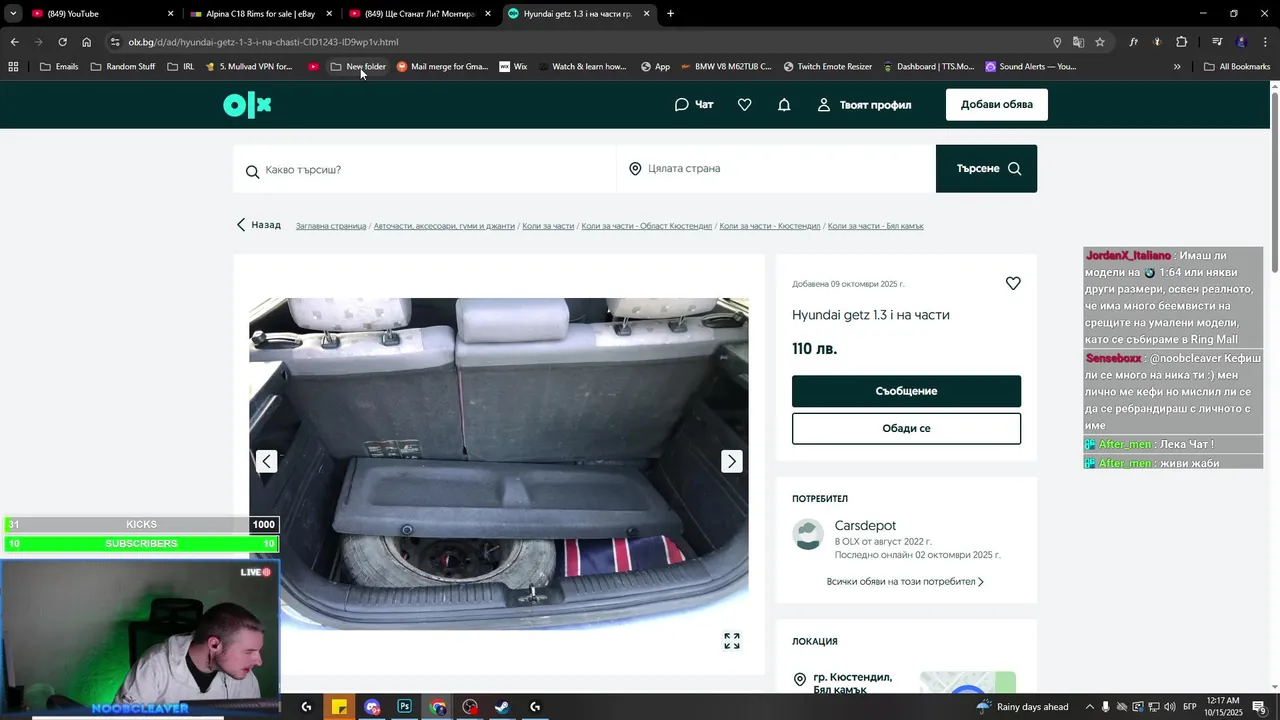Switch to the Ще Станат Ли YouTube tab
Viewport: 1280px width, 720px height.
pyautogui.click(x=420, y=14)
